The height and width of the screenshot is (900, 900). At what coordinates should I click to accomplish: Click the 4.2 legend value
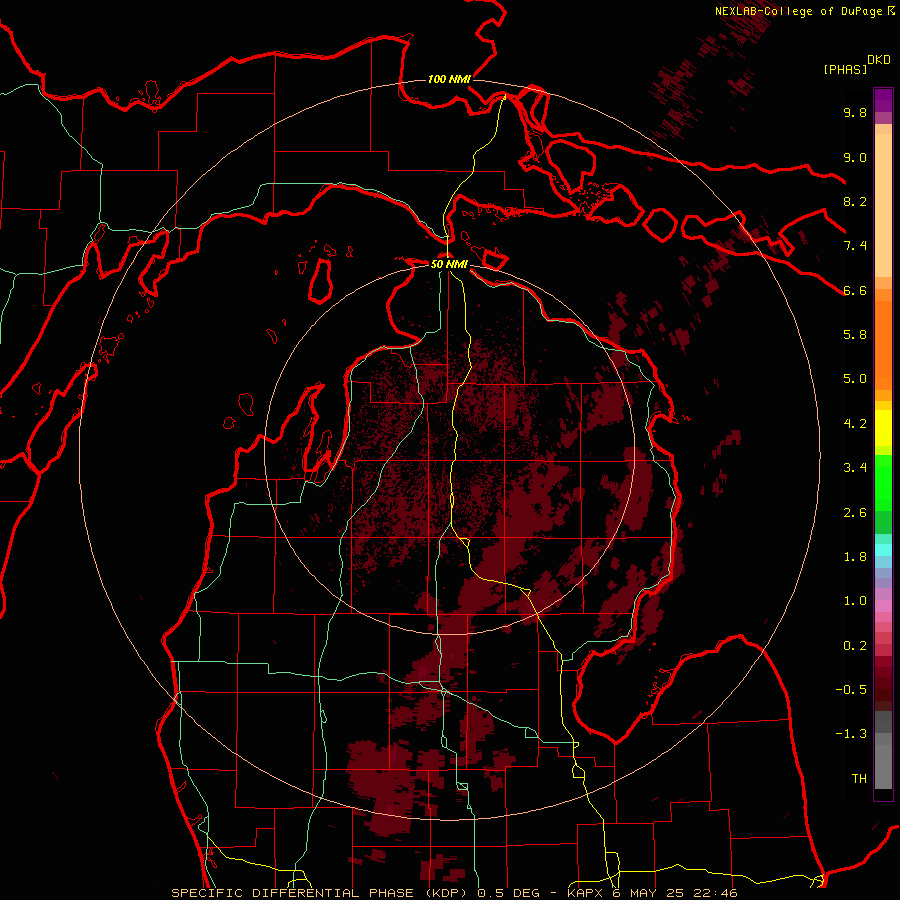coord(855,424)
